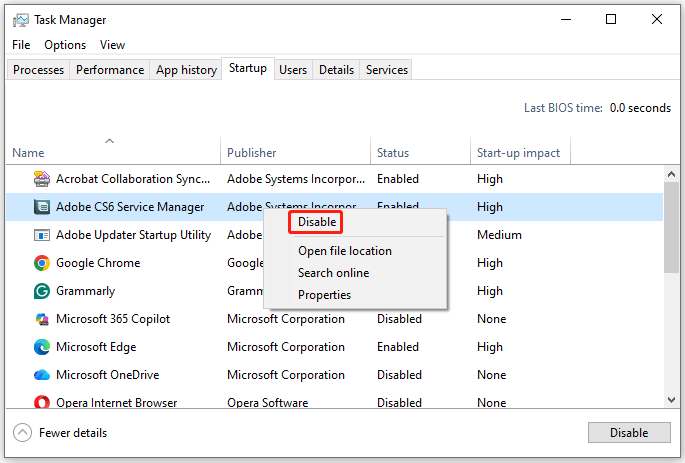Click the vertical scrollbar thumb
This screenshot has height=463, width=685.
point(671,228)
